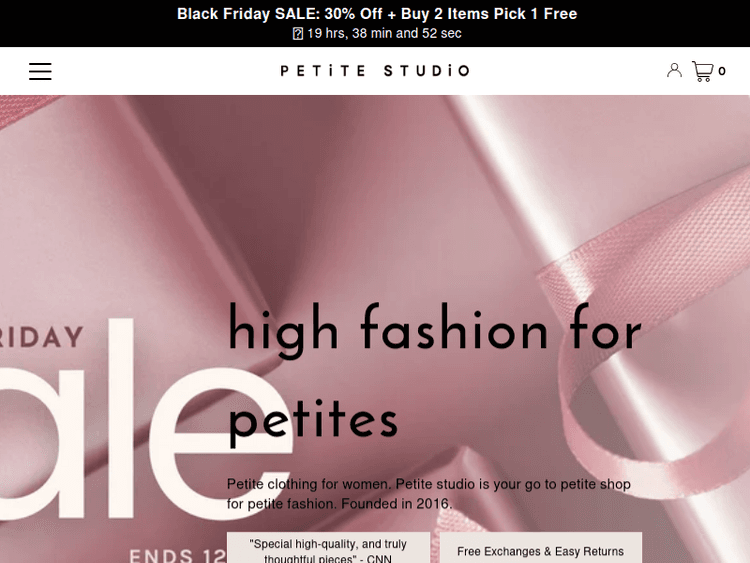Open the shopping cart icon
The image size is (750, 563).
703,71
